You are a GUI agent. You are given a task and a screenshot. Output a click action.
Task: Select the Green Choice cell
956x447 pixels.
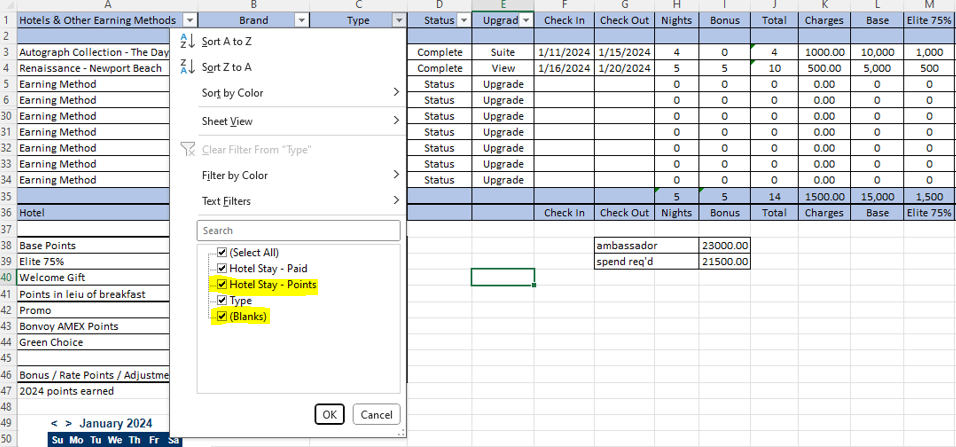94,342
